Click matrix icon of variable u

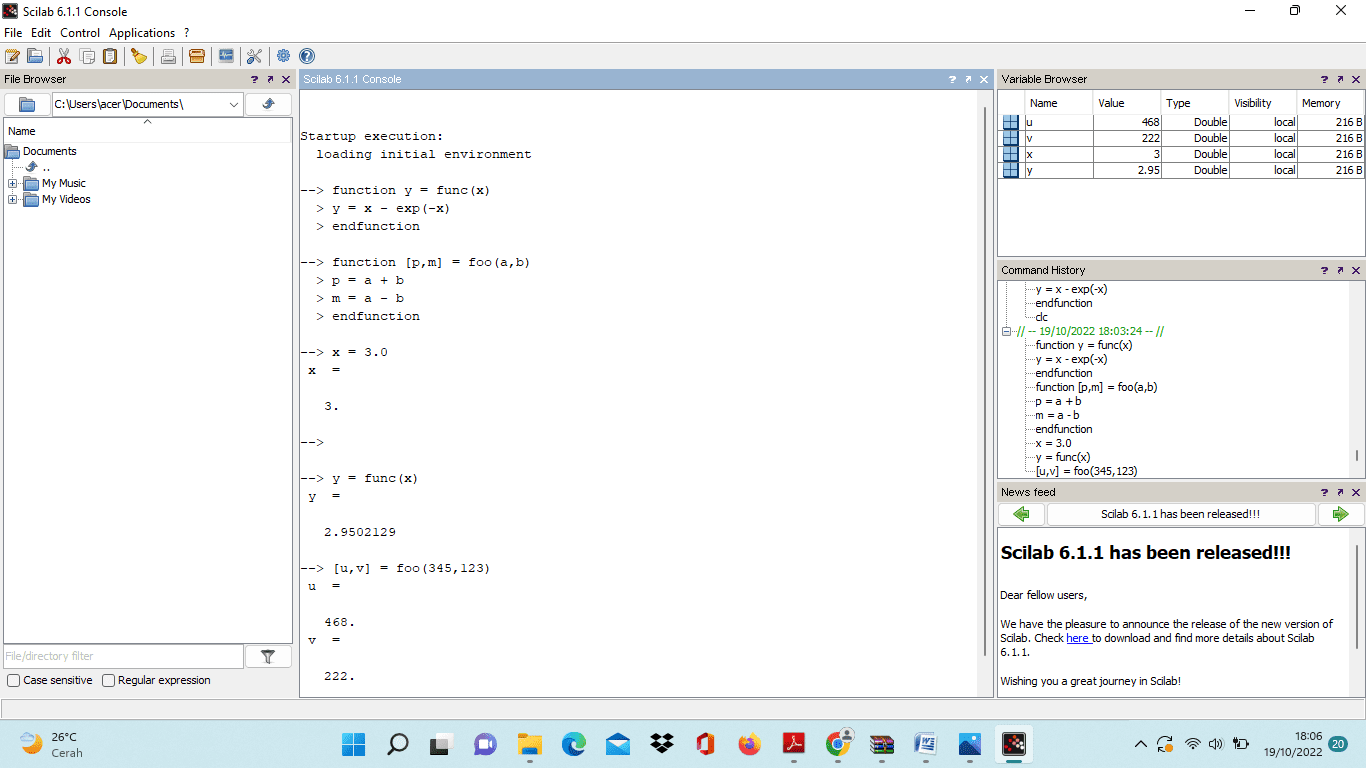(1010, 122)
